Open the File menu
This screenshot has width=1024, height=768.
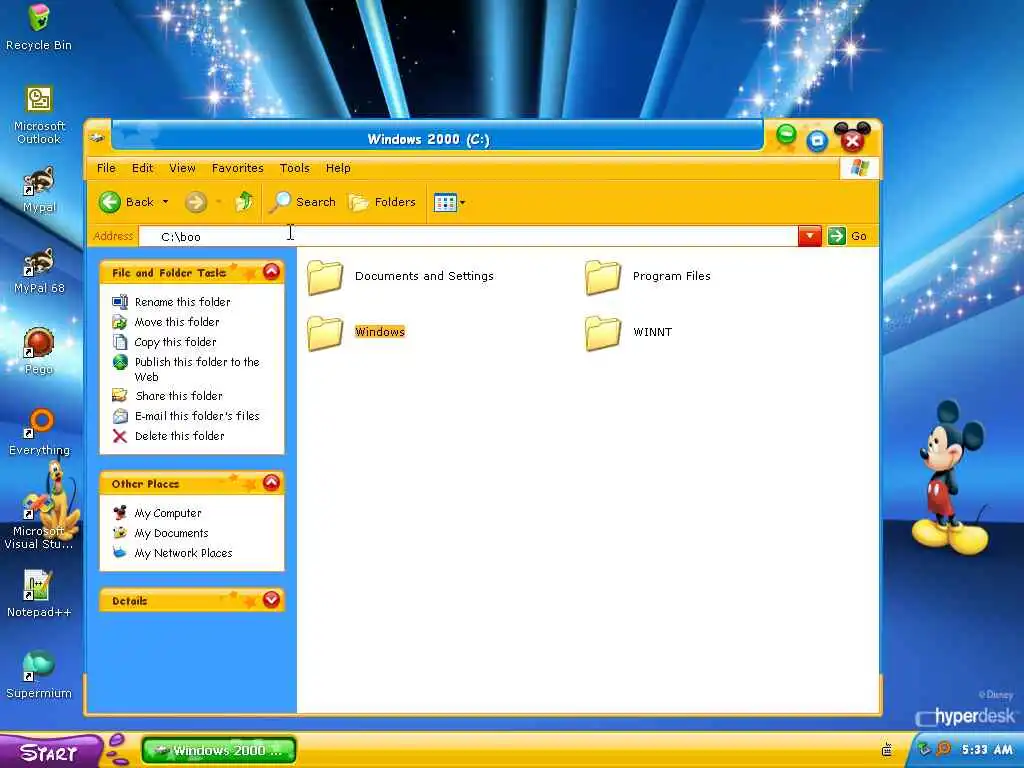point(106,168)
